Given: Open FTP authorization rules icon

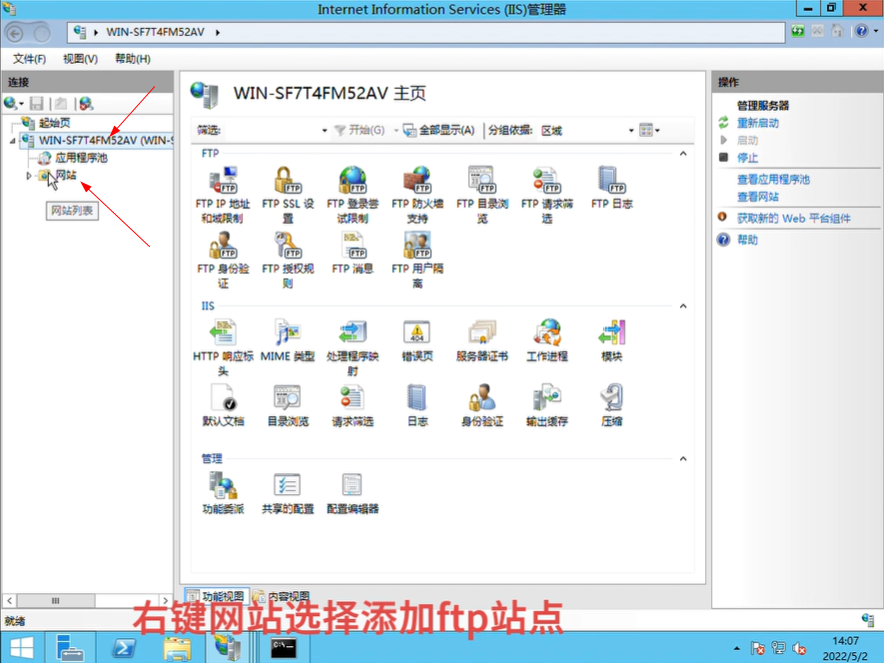Looking at the screenshot, I should pyautogui.click(x=288, y=259).
